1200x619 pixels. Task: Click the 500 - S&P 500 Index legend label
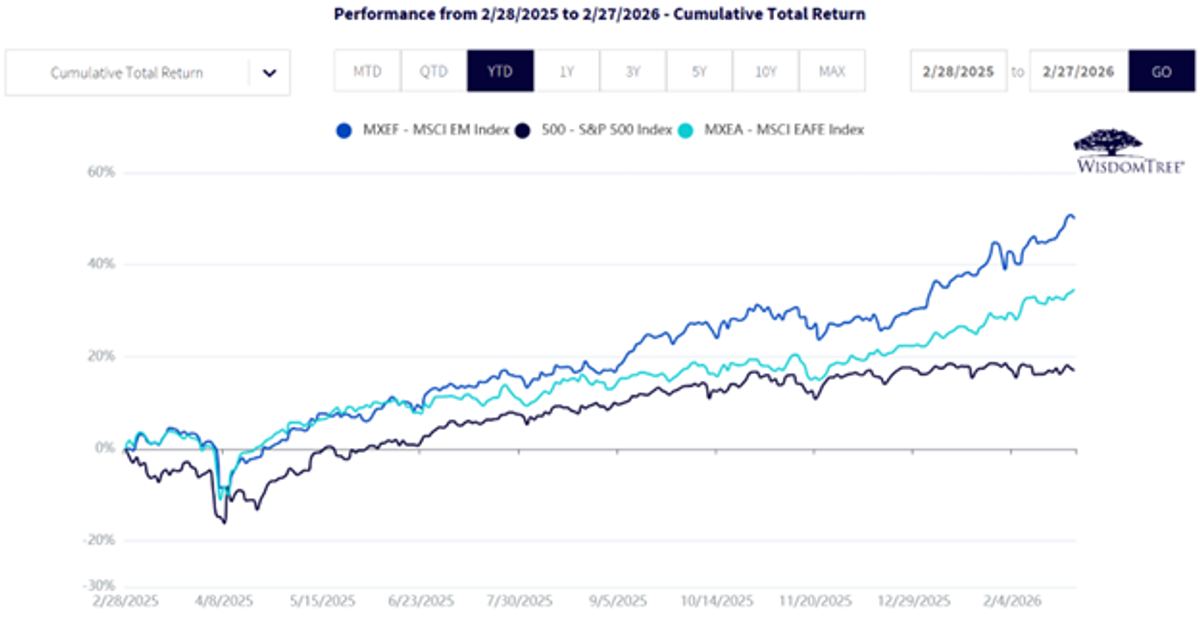(607, 130)
